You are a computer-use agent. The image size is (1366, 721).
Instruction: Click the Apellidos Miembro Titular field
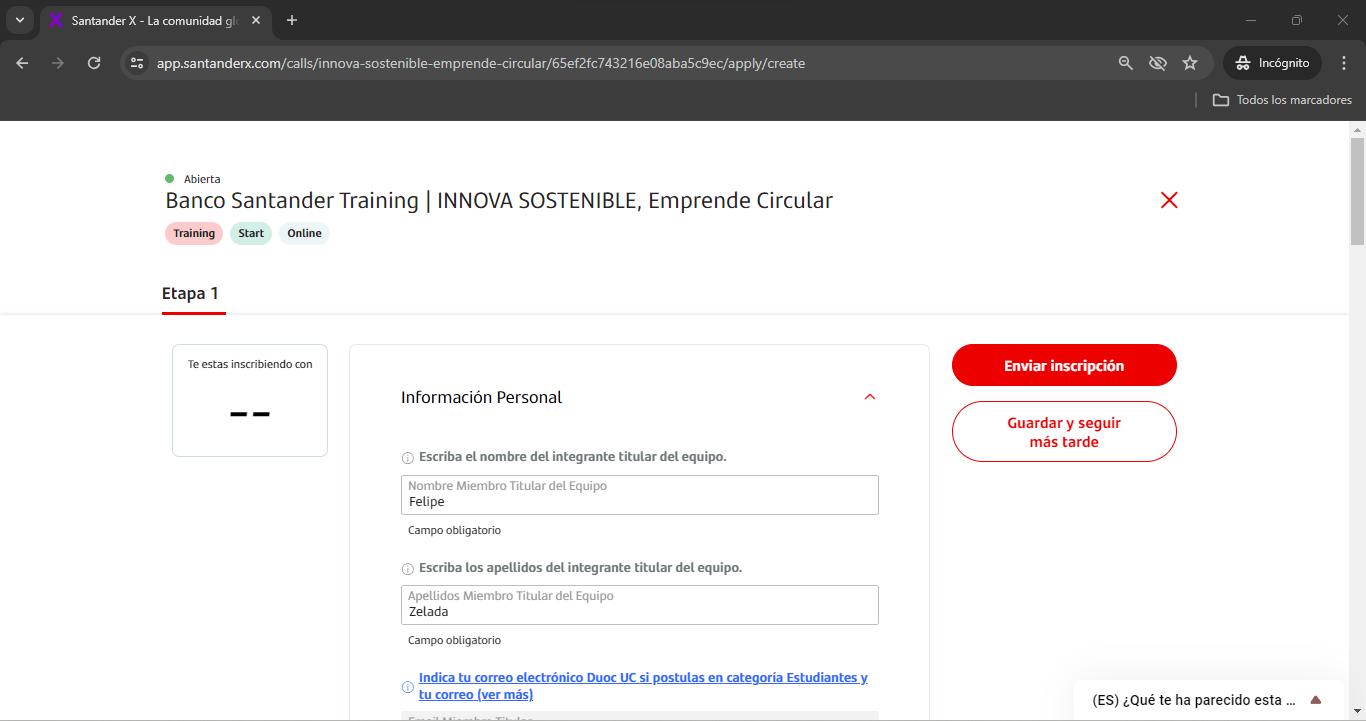[x=640, y=605]
